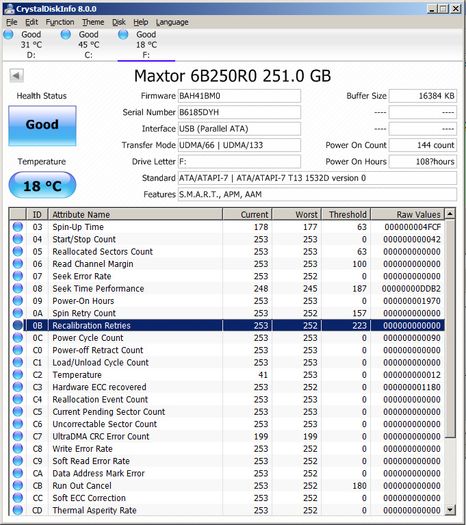The width and height of the screenshot is (466, 525).
Task: Click the status orb of Power-On Hours
Action: point(18,301)
